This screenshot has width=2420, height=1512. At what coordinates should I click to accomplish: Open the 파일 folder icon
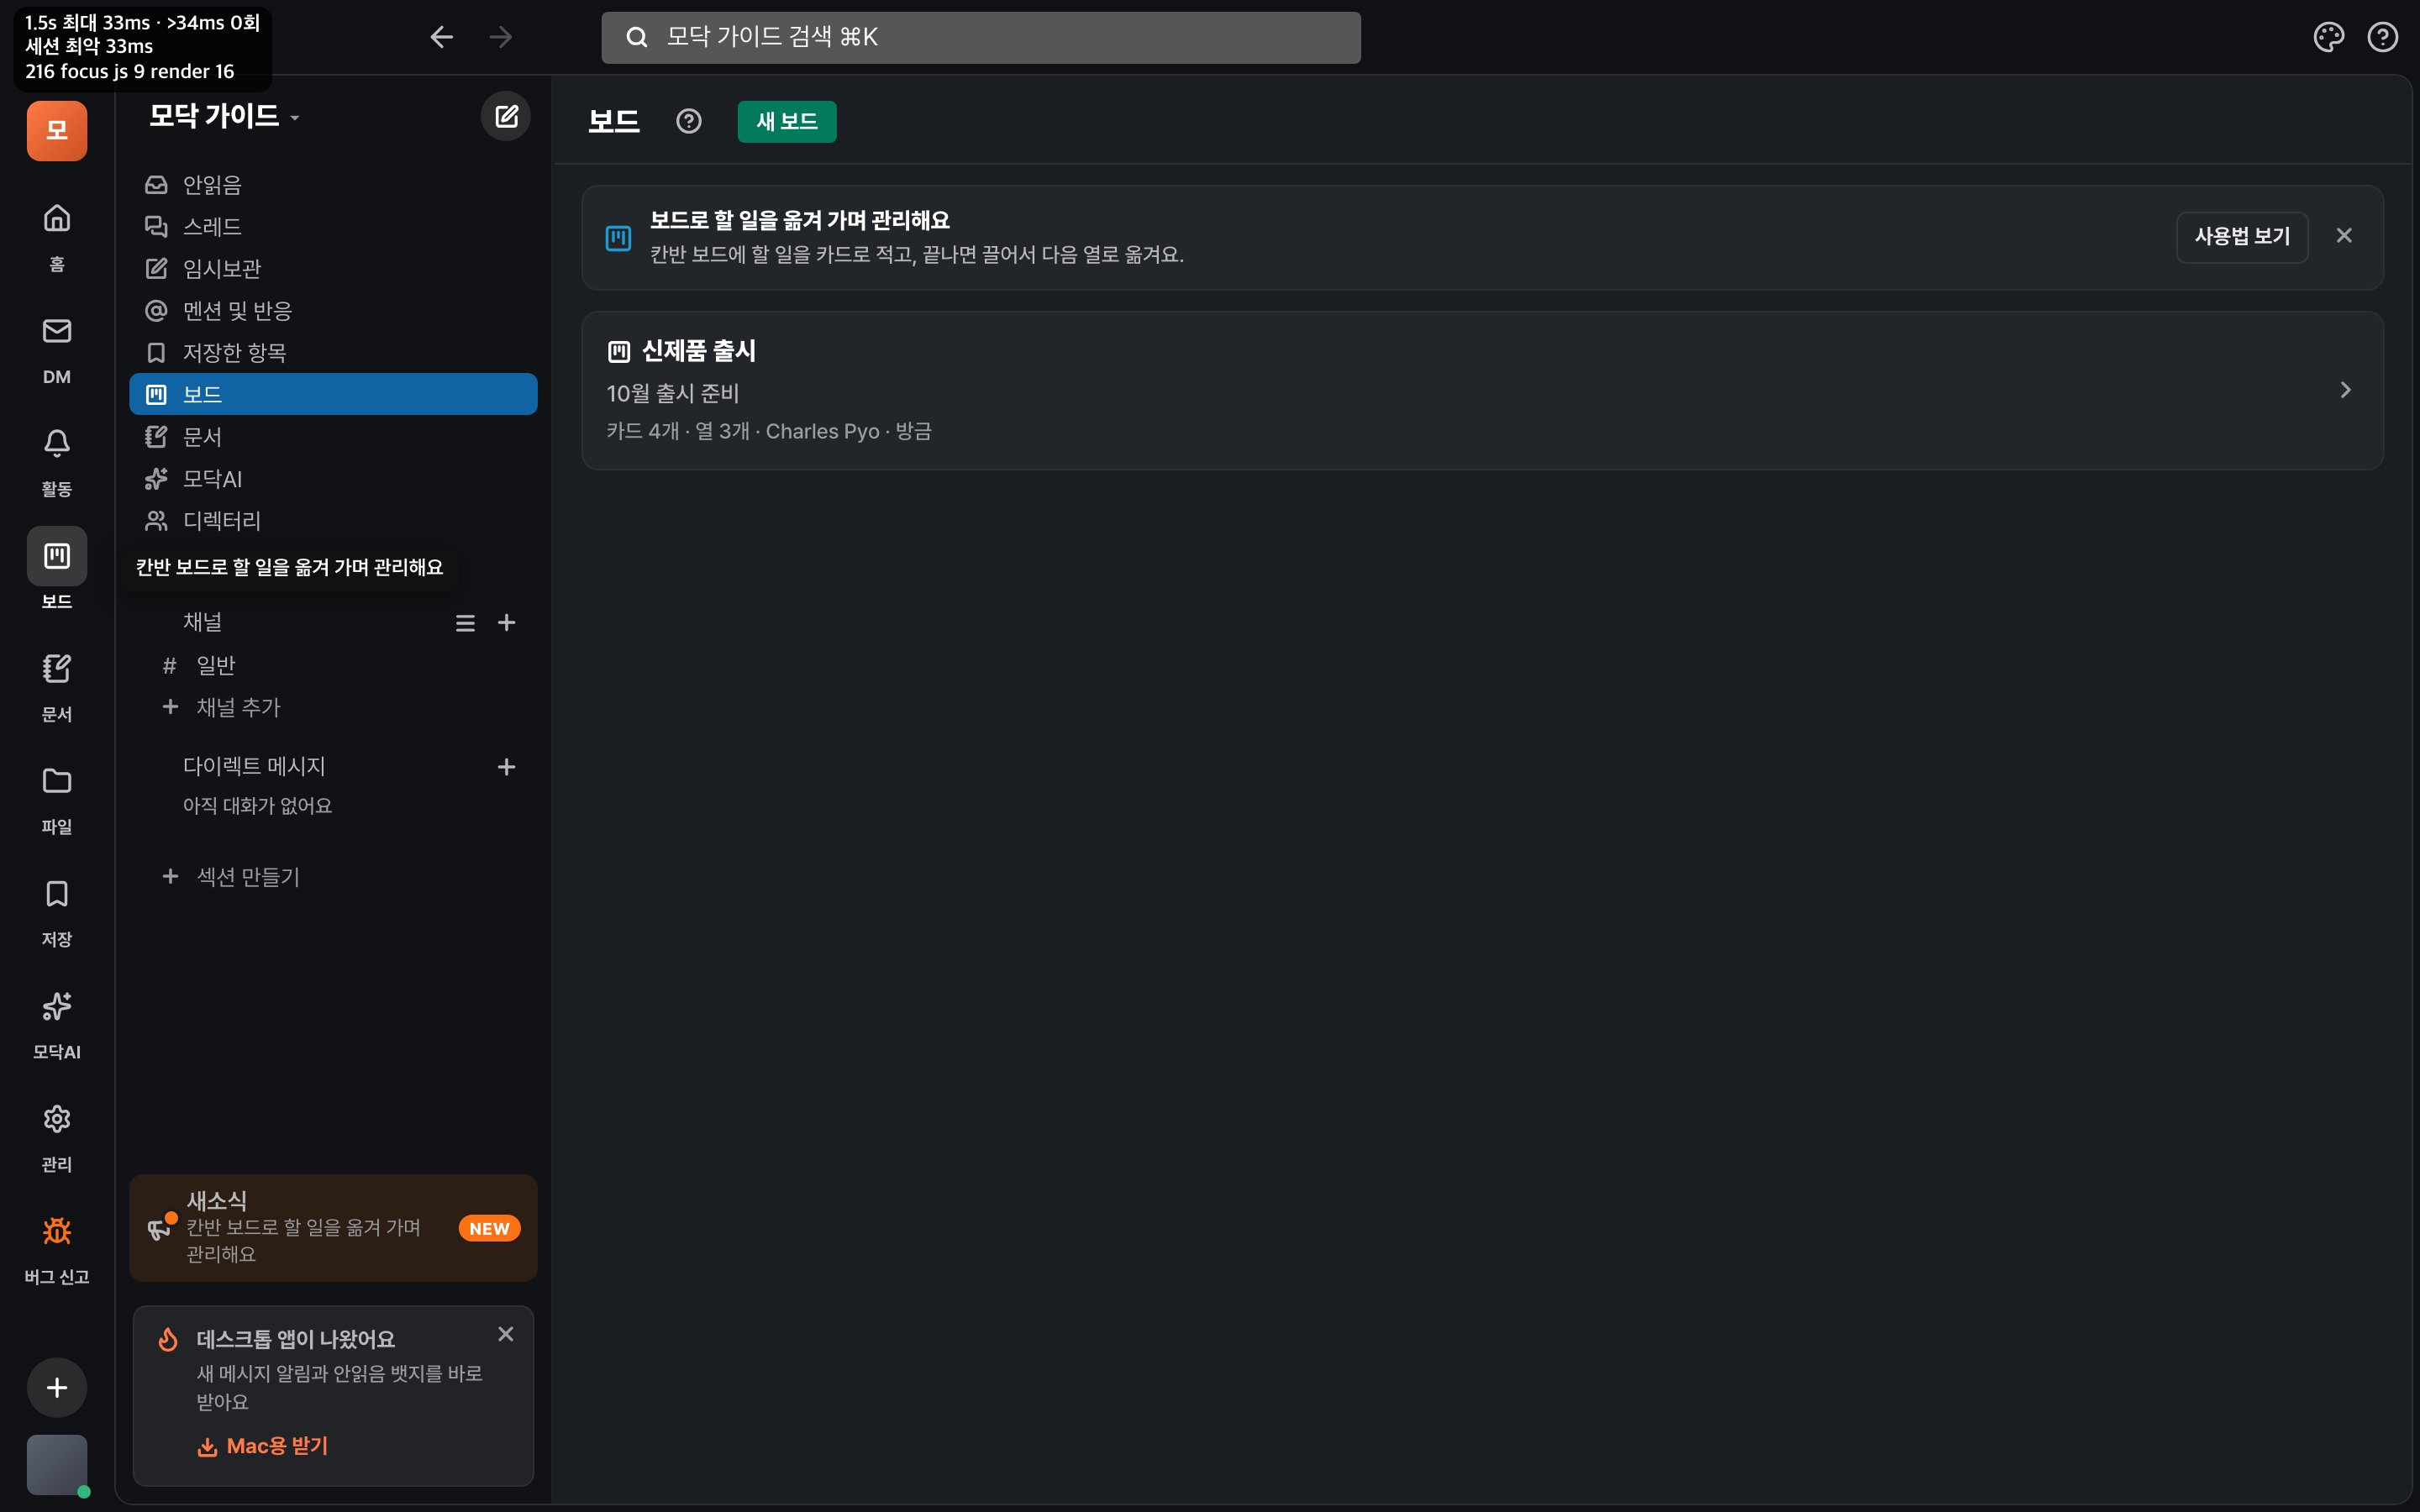[57, 781]
